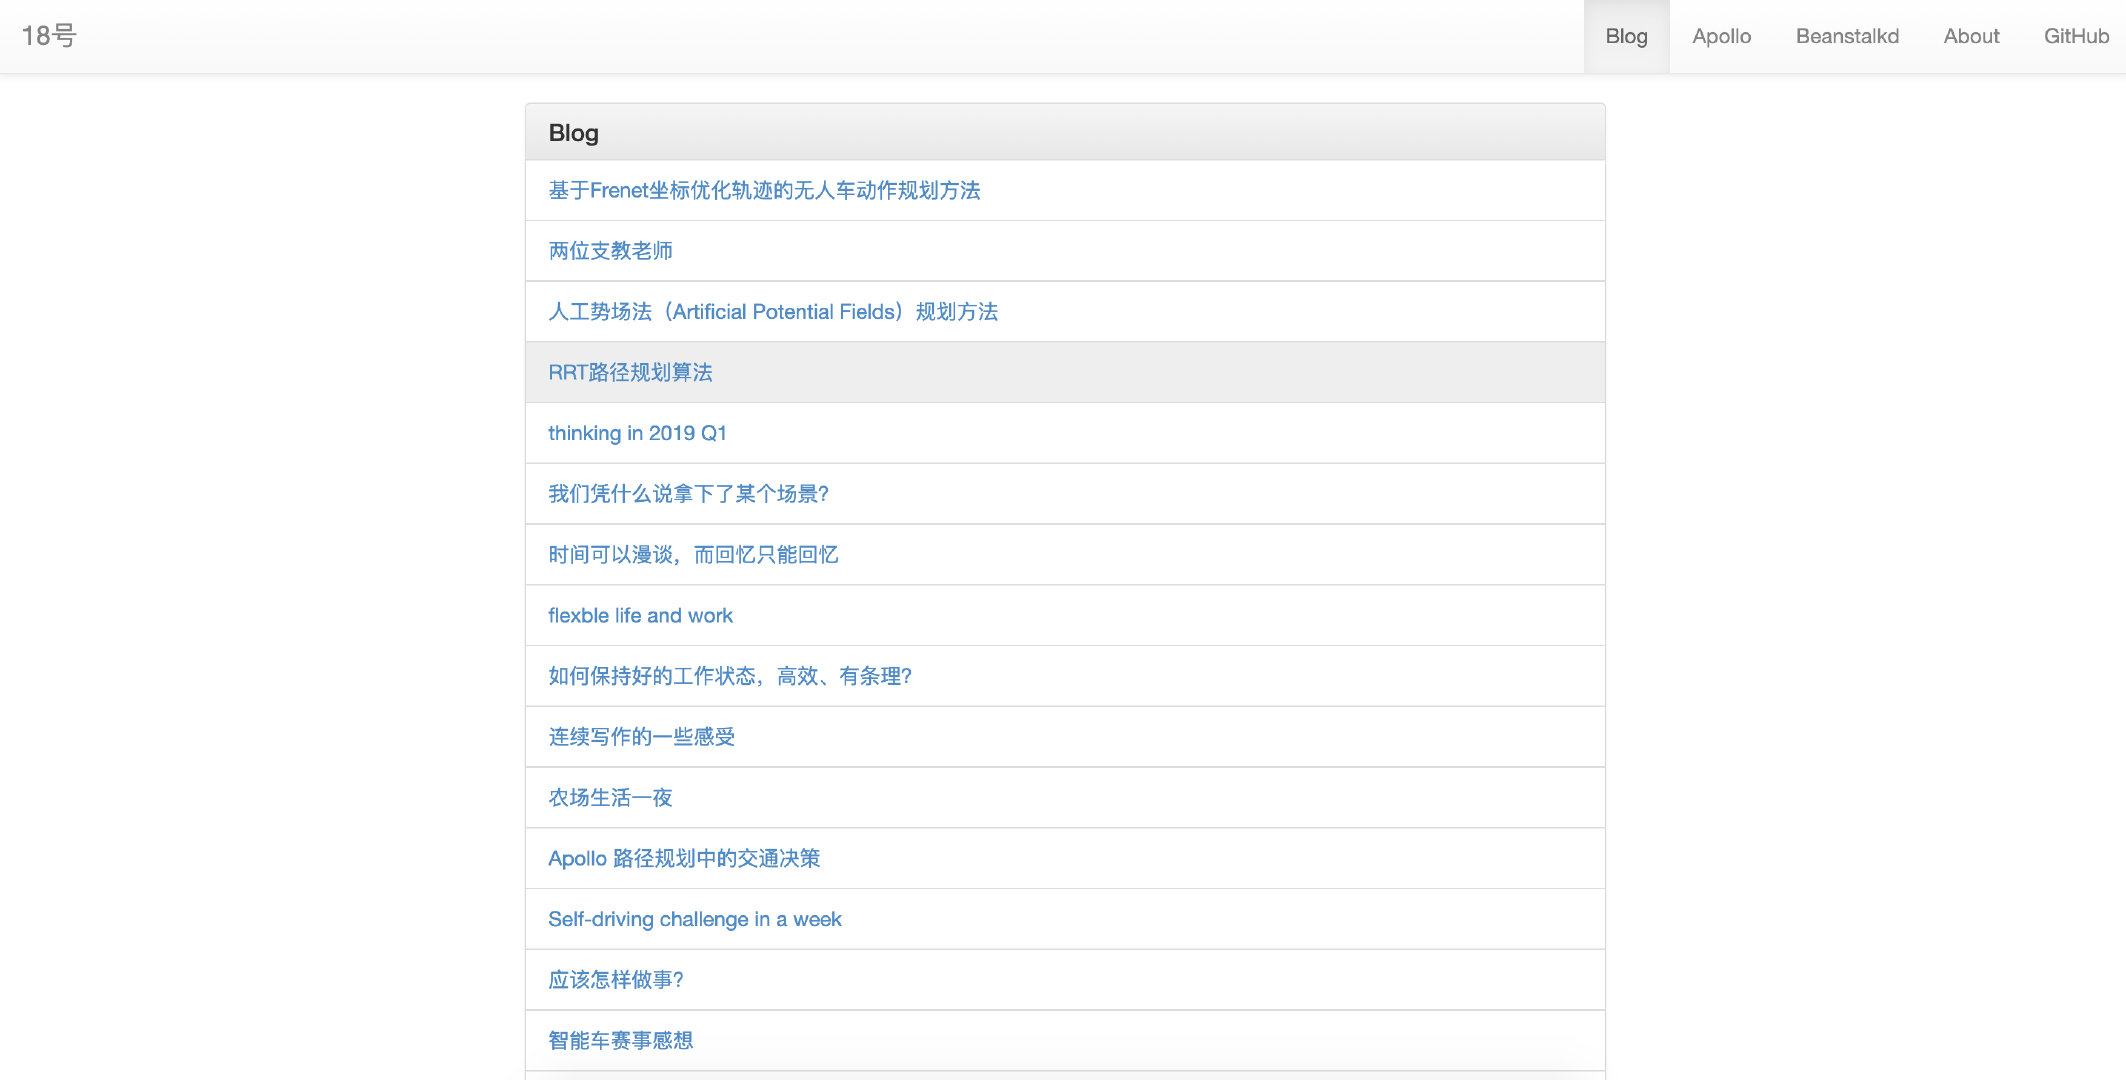Open the RRT路径规划算法 article
The height and width of the screenshot is (1080, 2126).
point(630,372)
